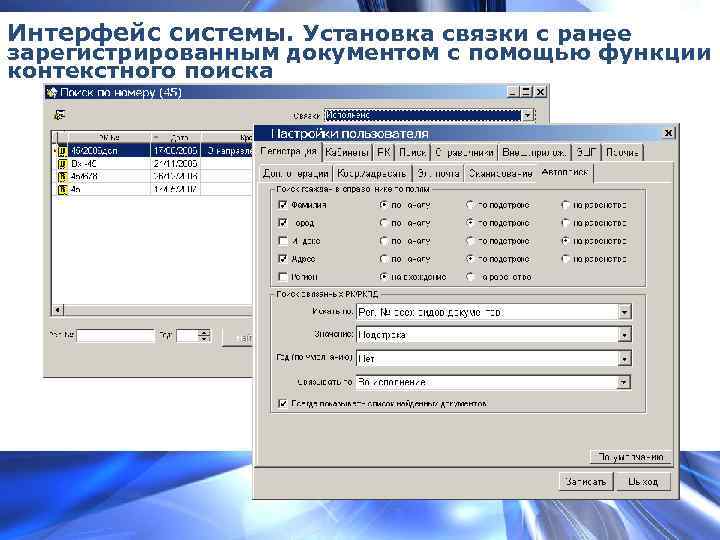Open the Корр./адресаты subtab

click(x=371, y=174)
